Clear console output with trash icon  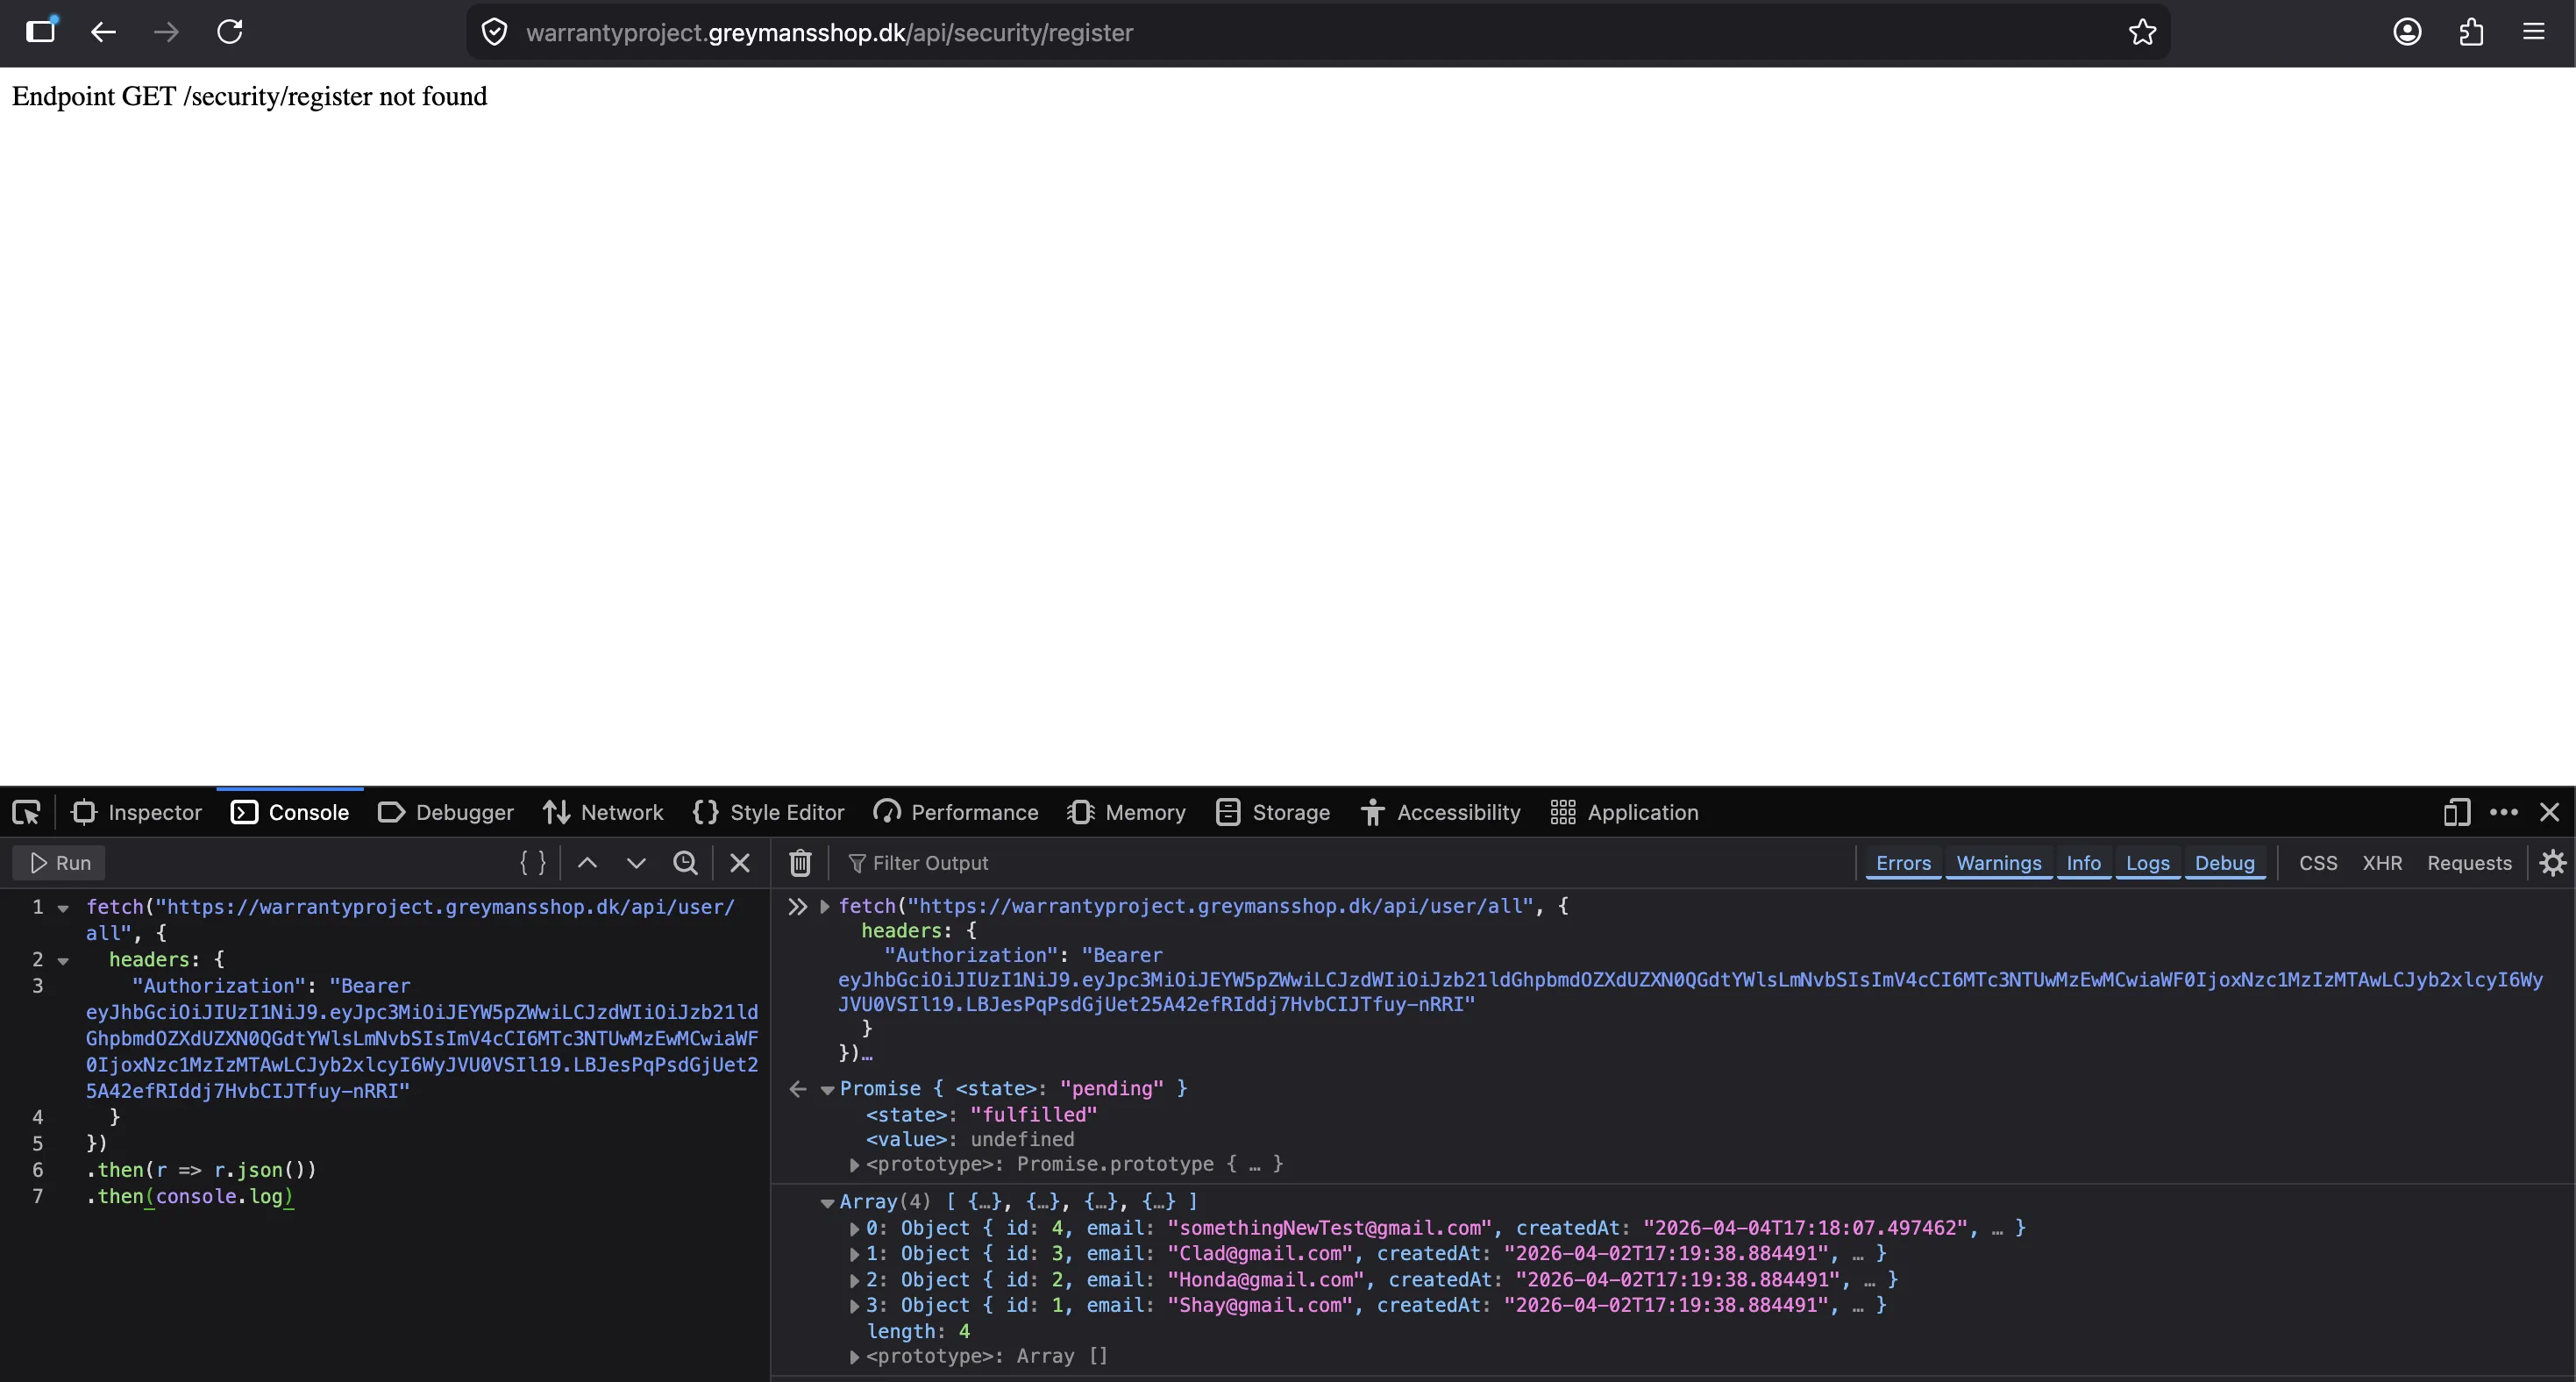click(x=800, y=862)
